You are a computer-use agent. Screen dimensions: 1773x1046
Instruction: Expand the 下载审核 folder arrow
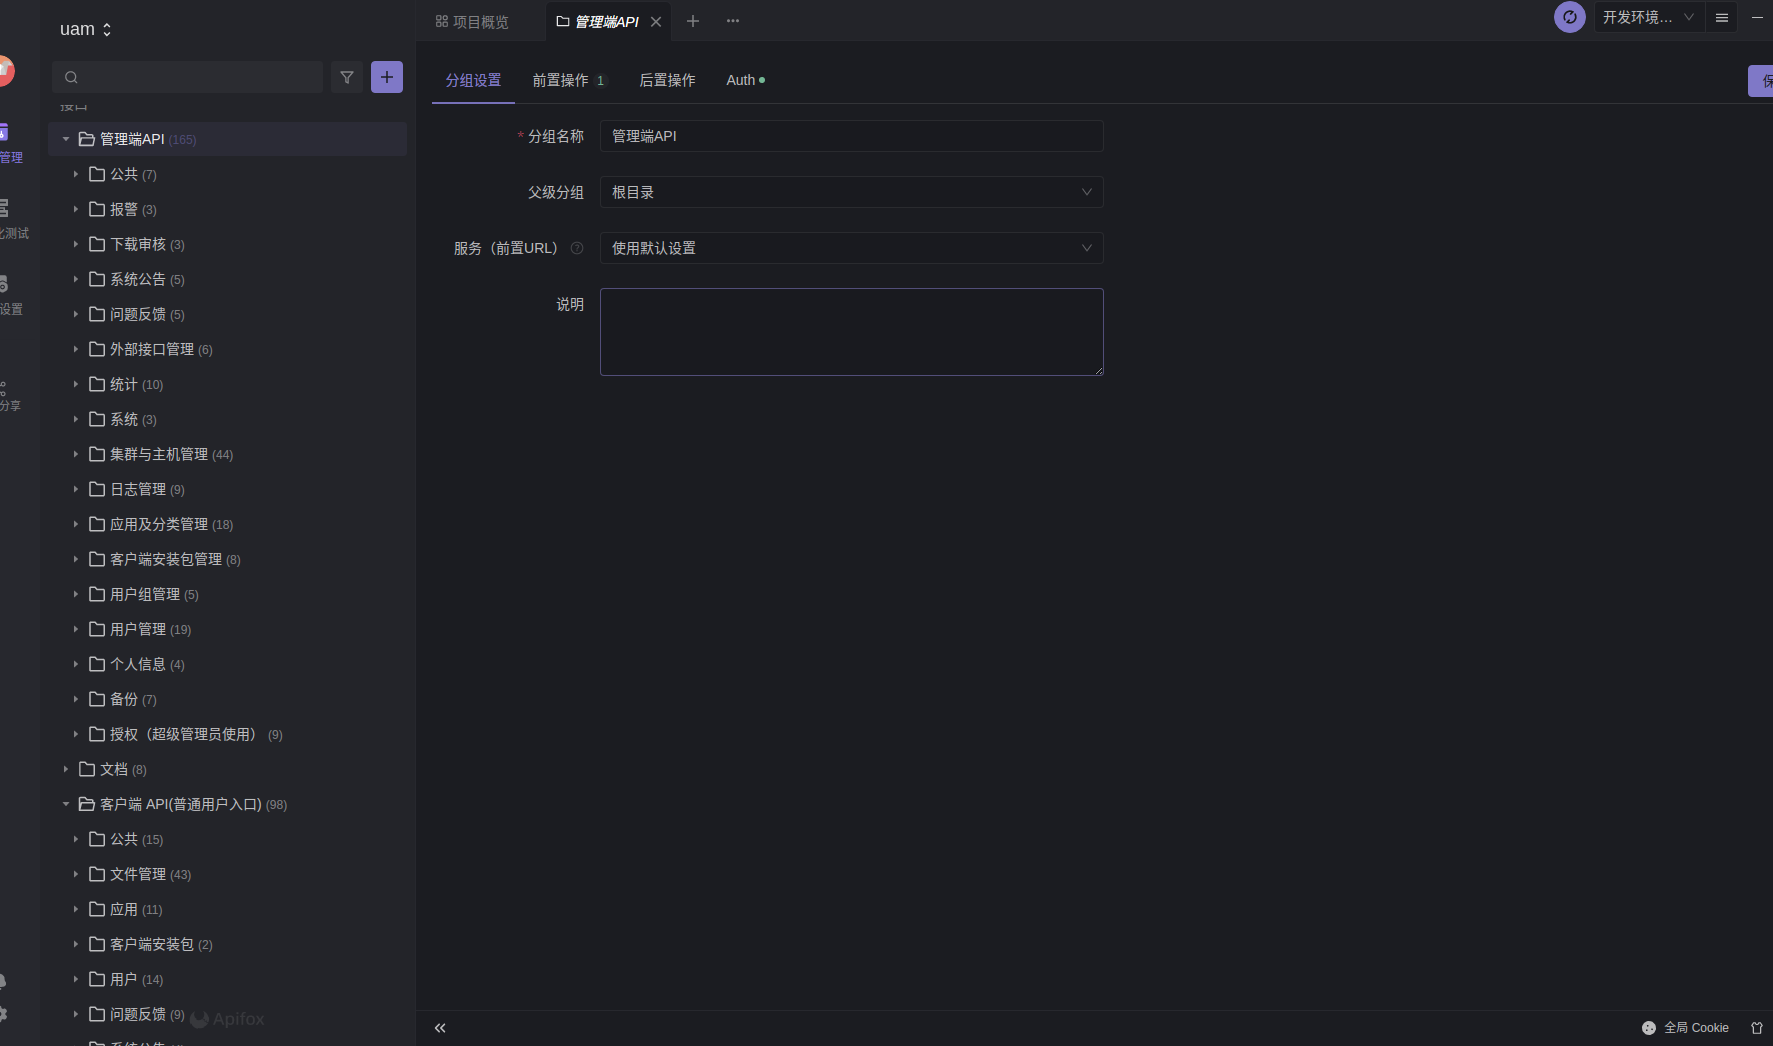[x=75, y=244]
